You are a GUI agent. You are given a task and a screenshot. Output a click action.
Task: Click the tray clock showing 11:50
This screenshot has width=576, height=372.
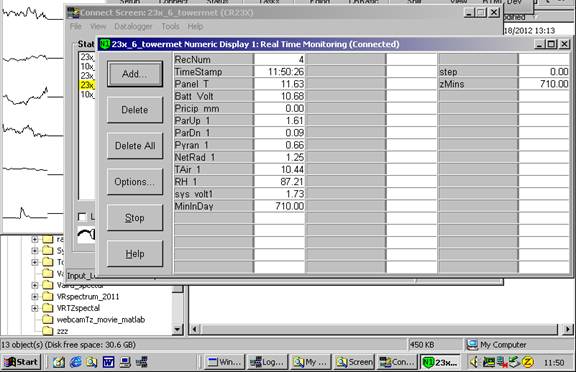click(554, 363)
